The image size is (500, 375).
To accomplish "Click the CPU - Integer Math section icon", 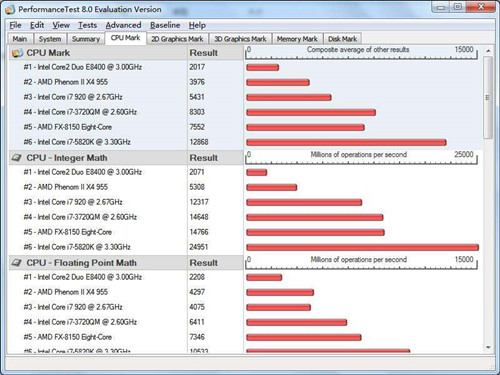I will [17, 158].
